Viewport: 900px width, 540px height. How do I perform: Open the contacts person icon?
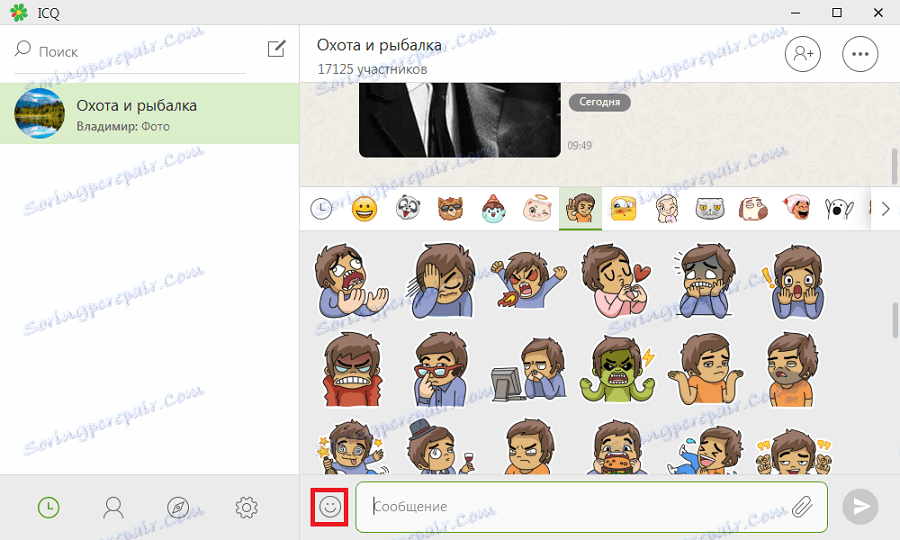(x=113, y=507)
